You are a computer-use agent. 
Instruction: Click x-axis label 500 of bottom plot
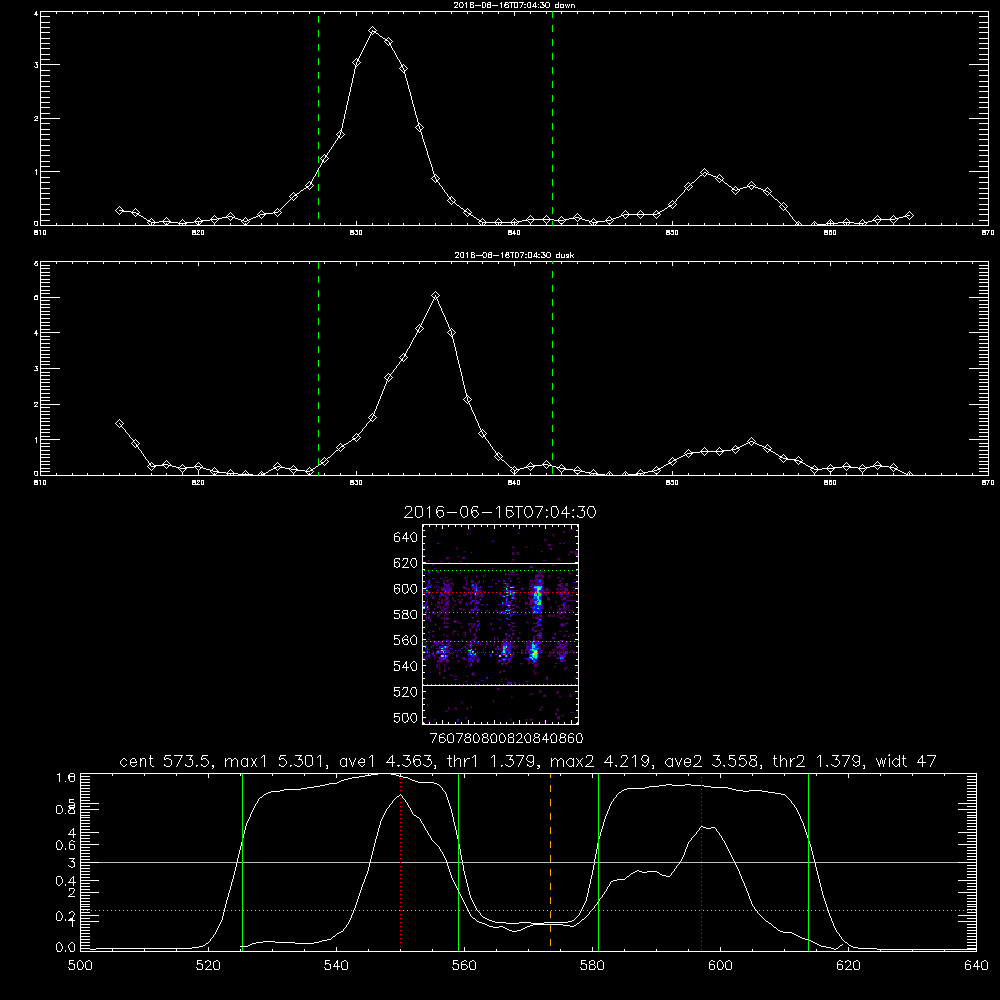[80, 966]
